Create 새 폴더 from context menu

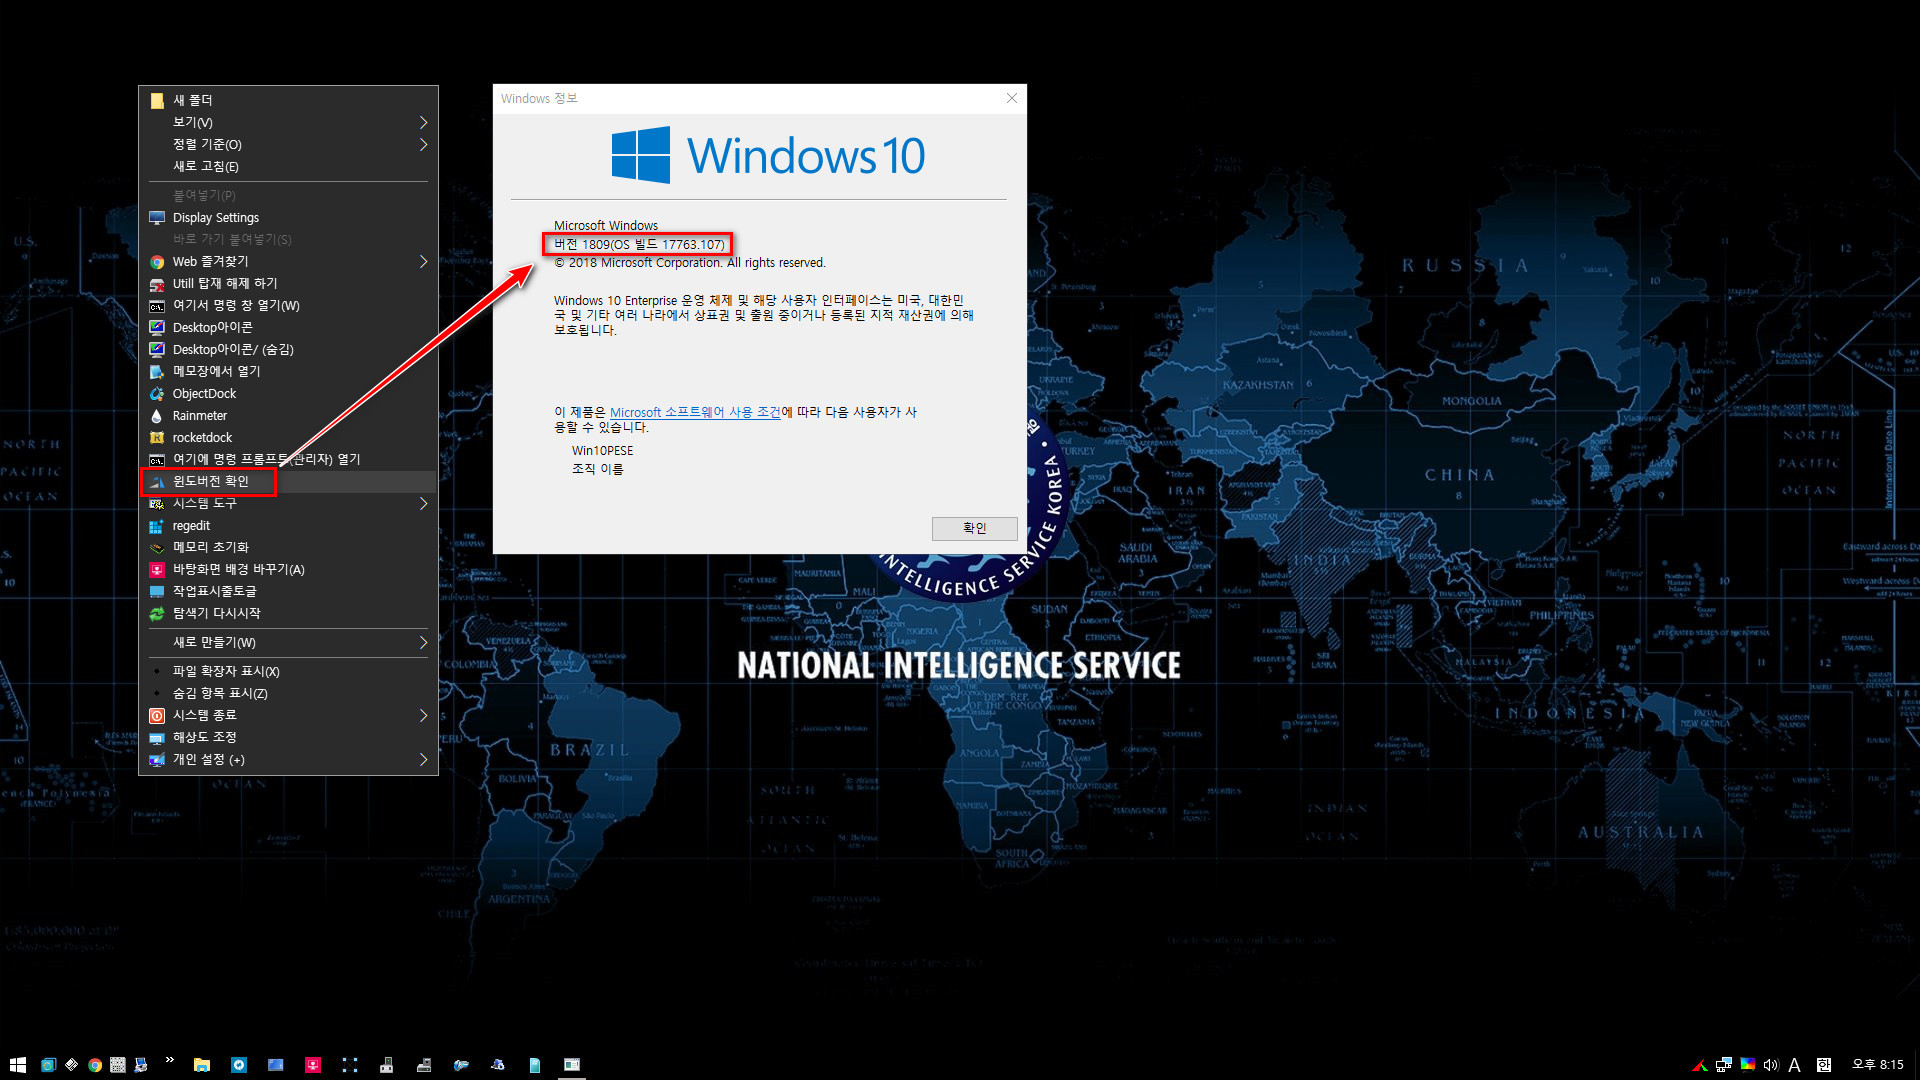(x=288, y=100)
